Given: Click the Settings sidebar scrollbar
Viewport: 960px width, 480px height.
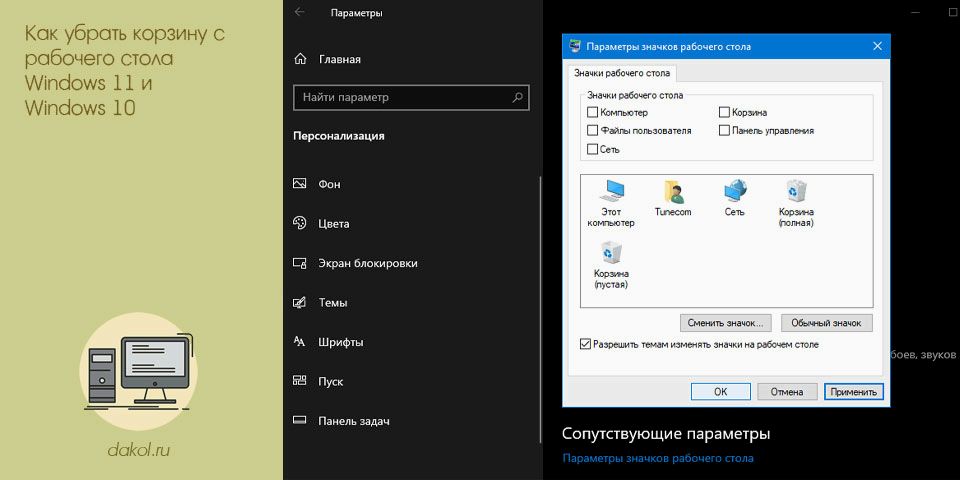Looking at the screenshot, I should [x=540, y=309].
